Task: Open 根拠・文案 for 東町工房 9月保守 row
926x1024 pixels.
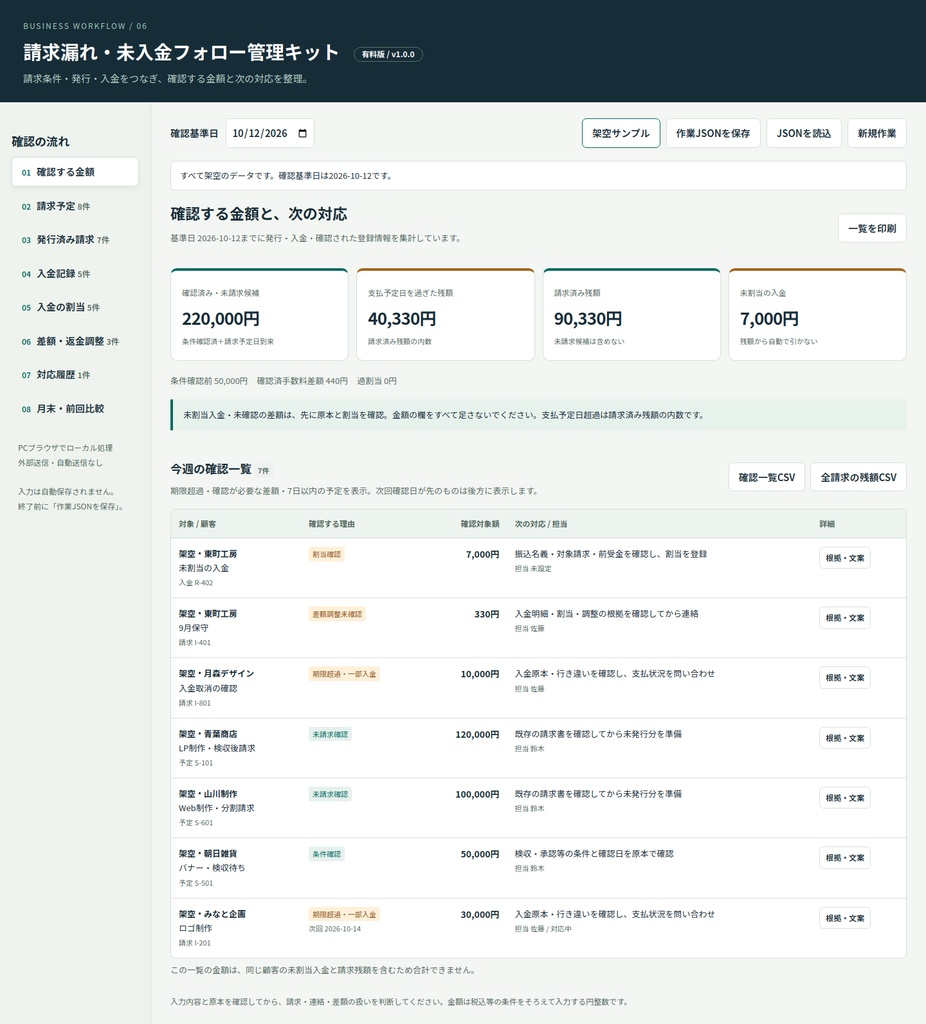Action: pyautogui.click(x=844, y=618)
